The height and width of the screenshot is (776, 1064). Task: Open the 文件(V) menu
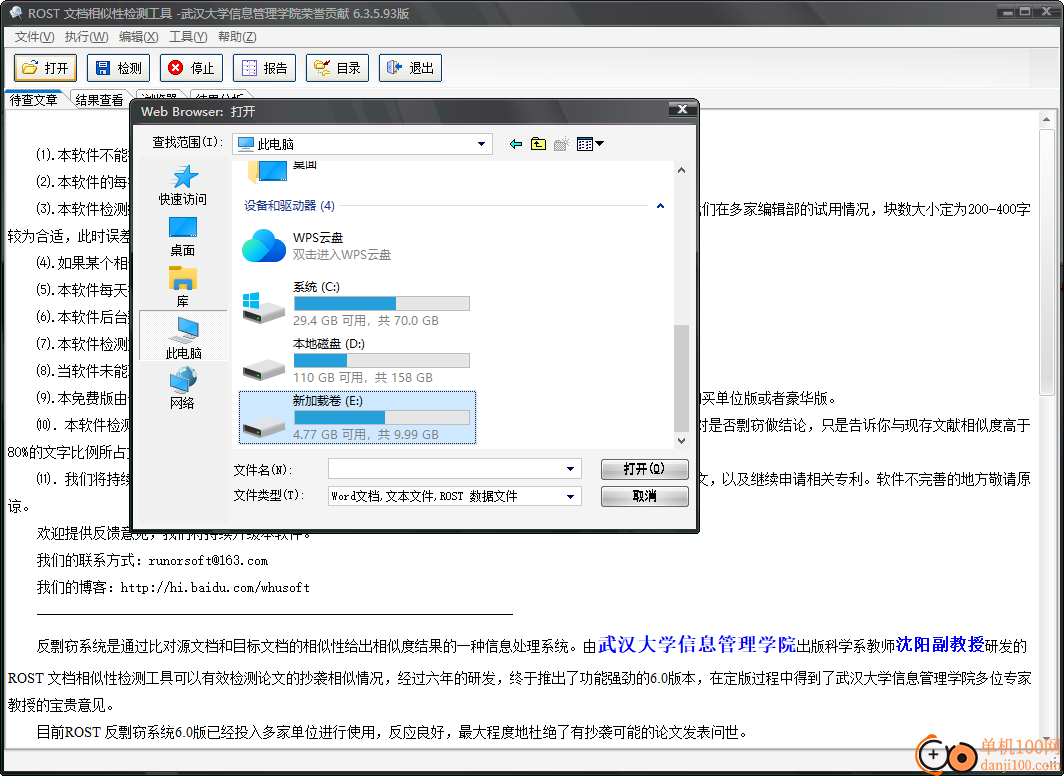[35, 37]
